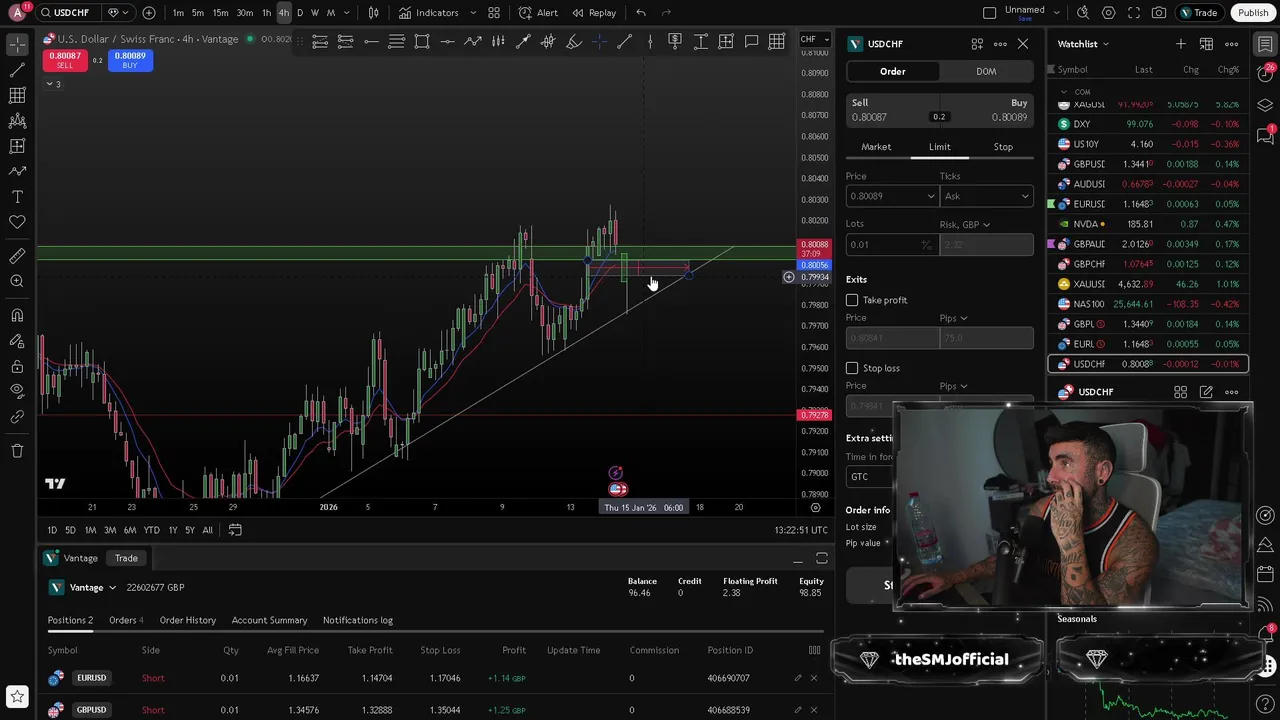
Task: Open the Notifications log tab
Action: 358,621
